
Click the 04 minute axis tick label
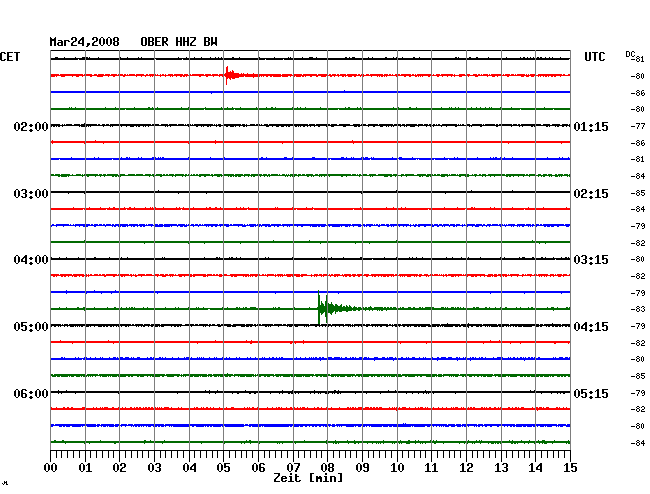tap(189, 467)
